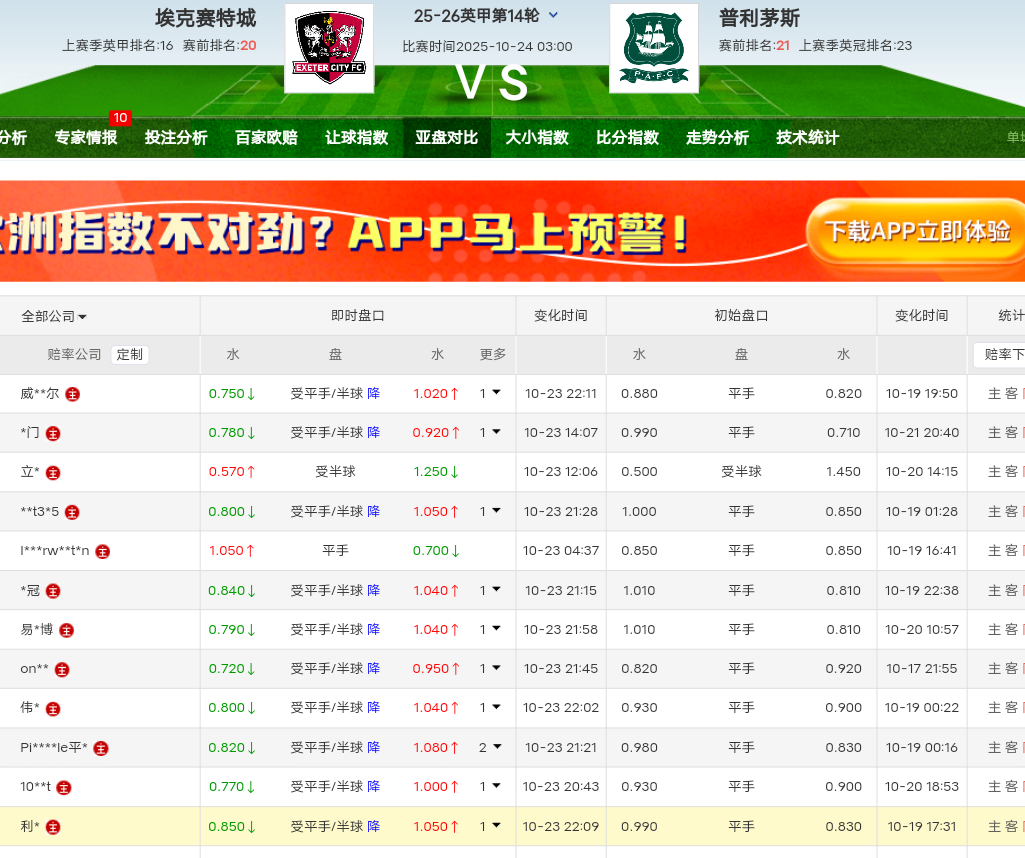Click the Exeter City FC team logo
Viewport: 1025px width, 858px height.
(x=329, y=48)
